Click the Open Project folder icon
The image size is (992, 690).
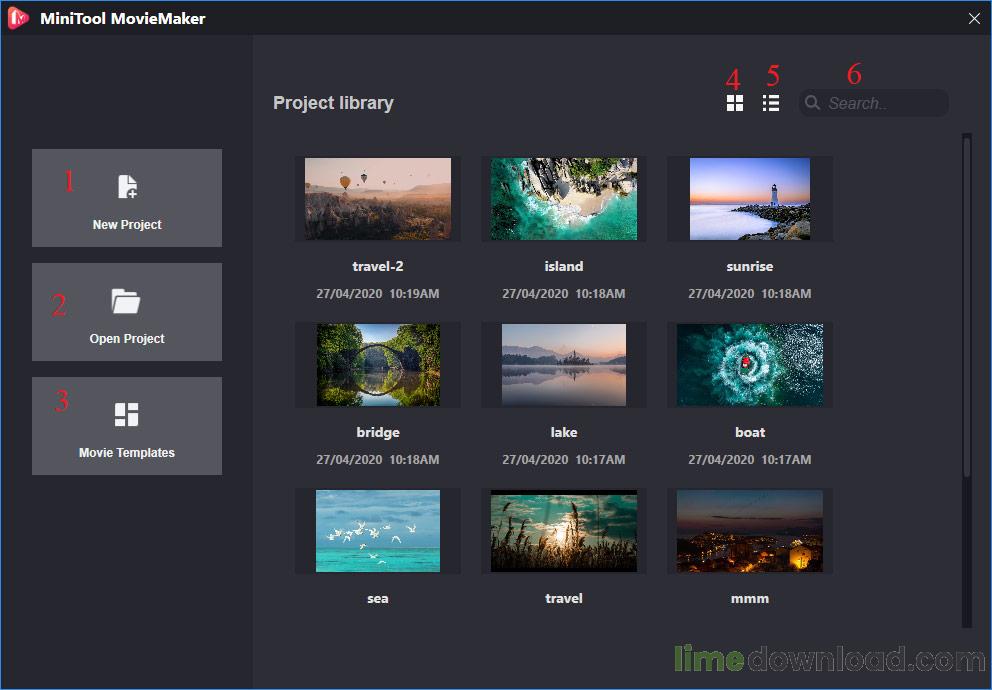coord(126,301)
